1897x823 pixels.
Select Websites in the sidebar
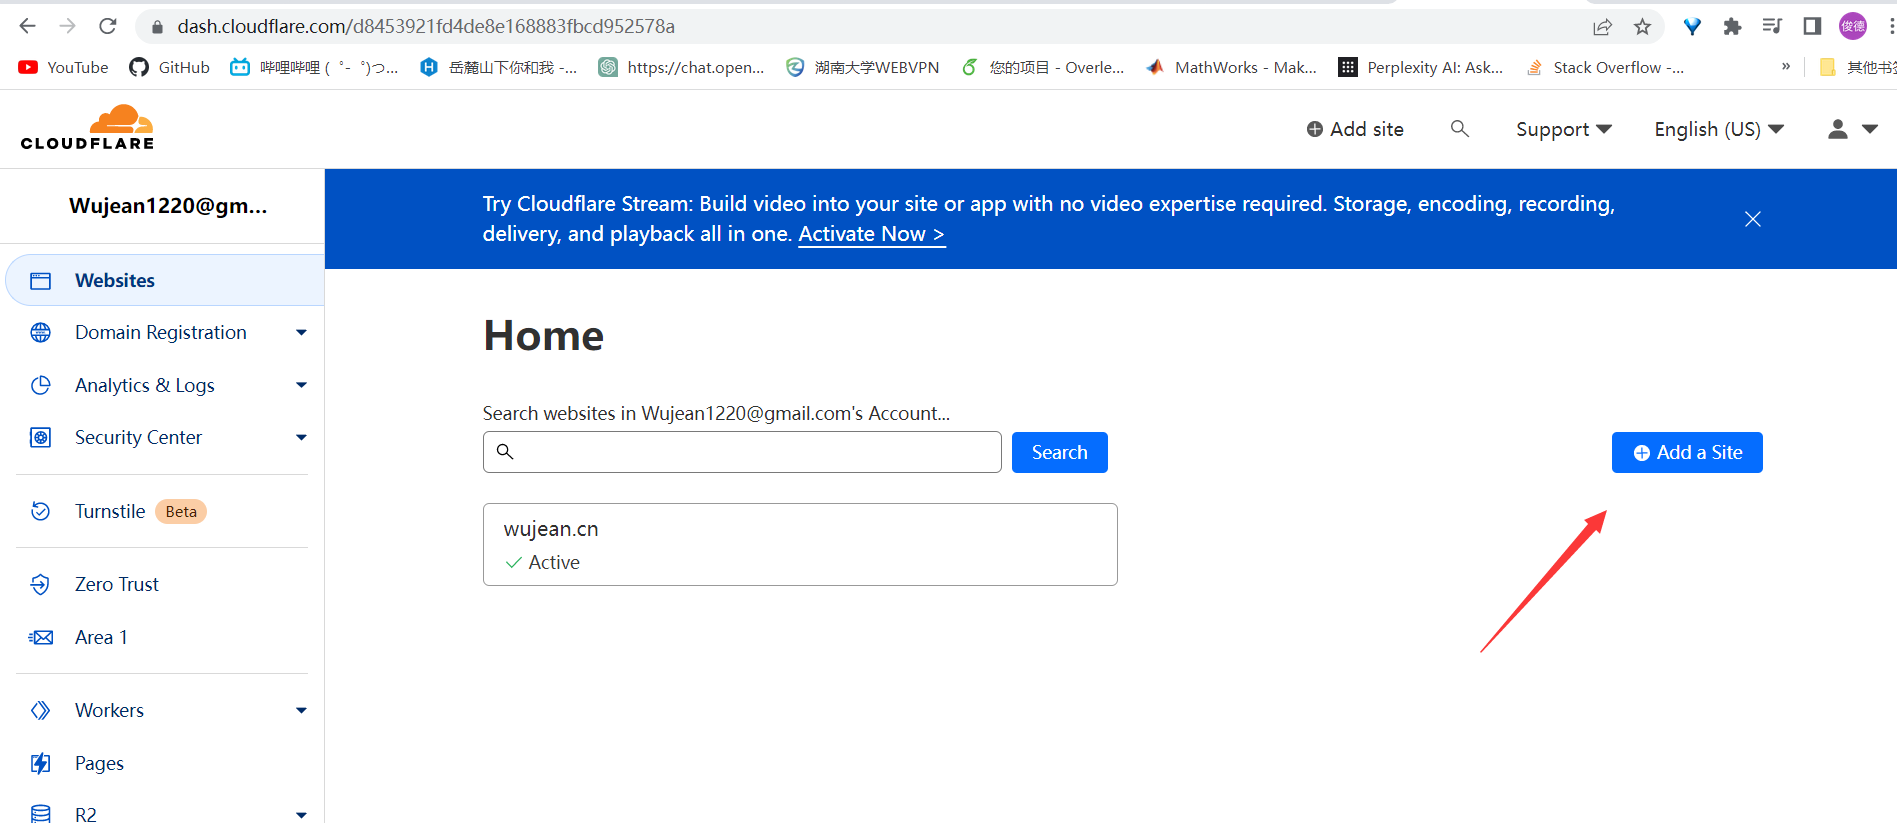click(x=165, y=280)
